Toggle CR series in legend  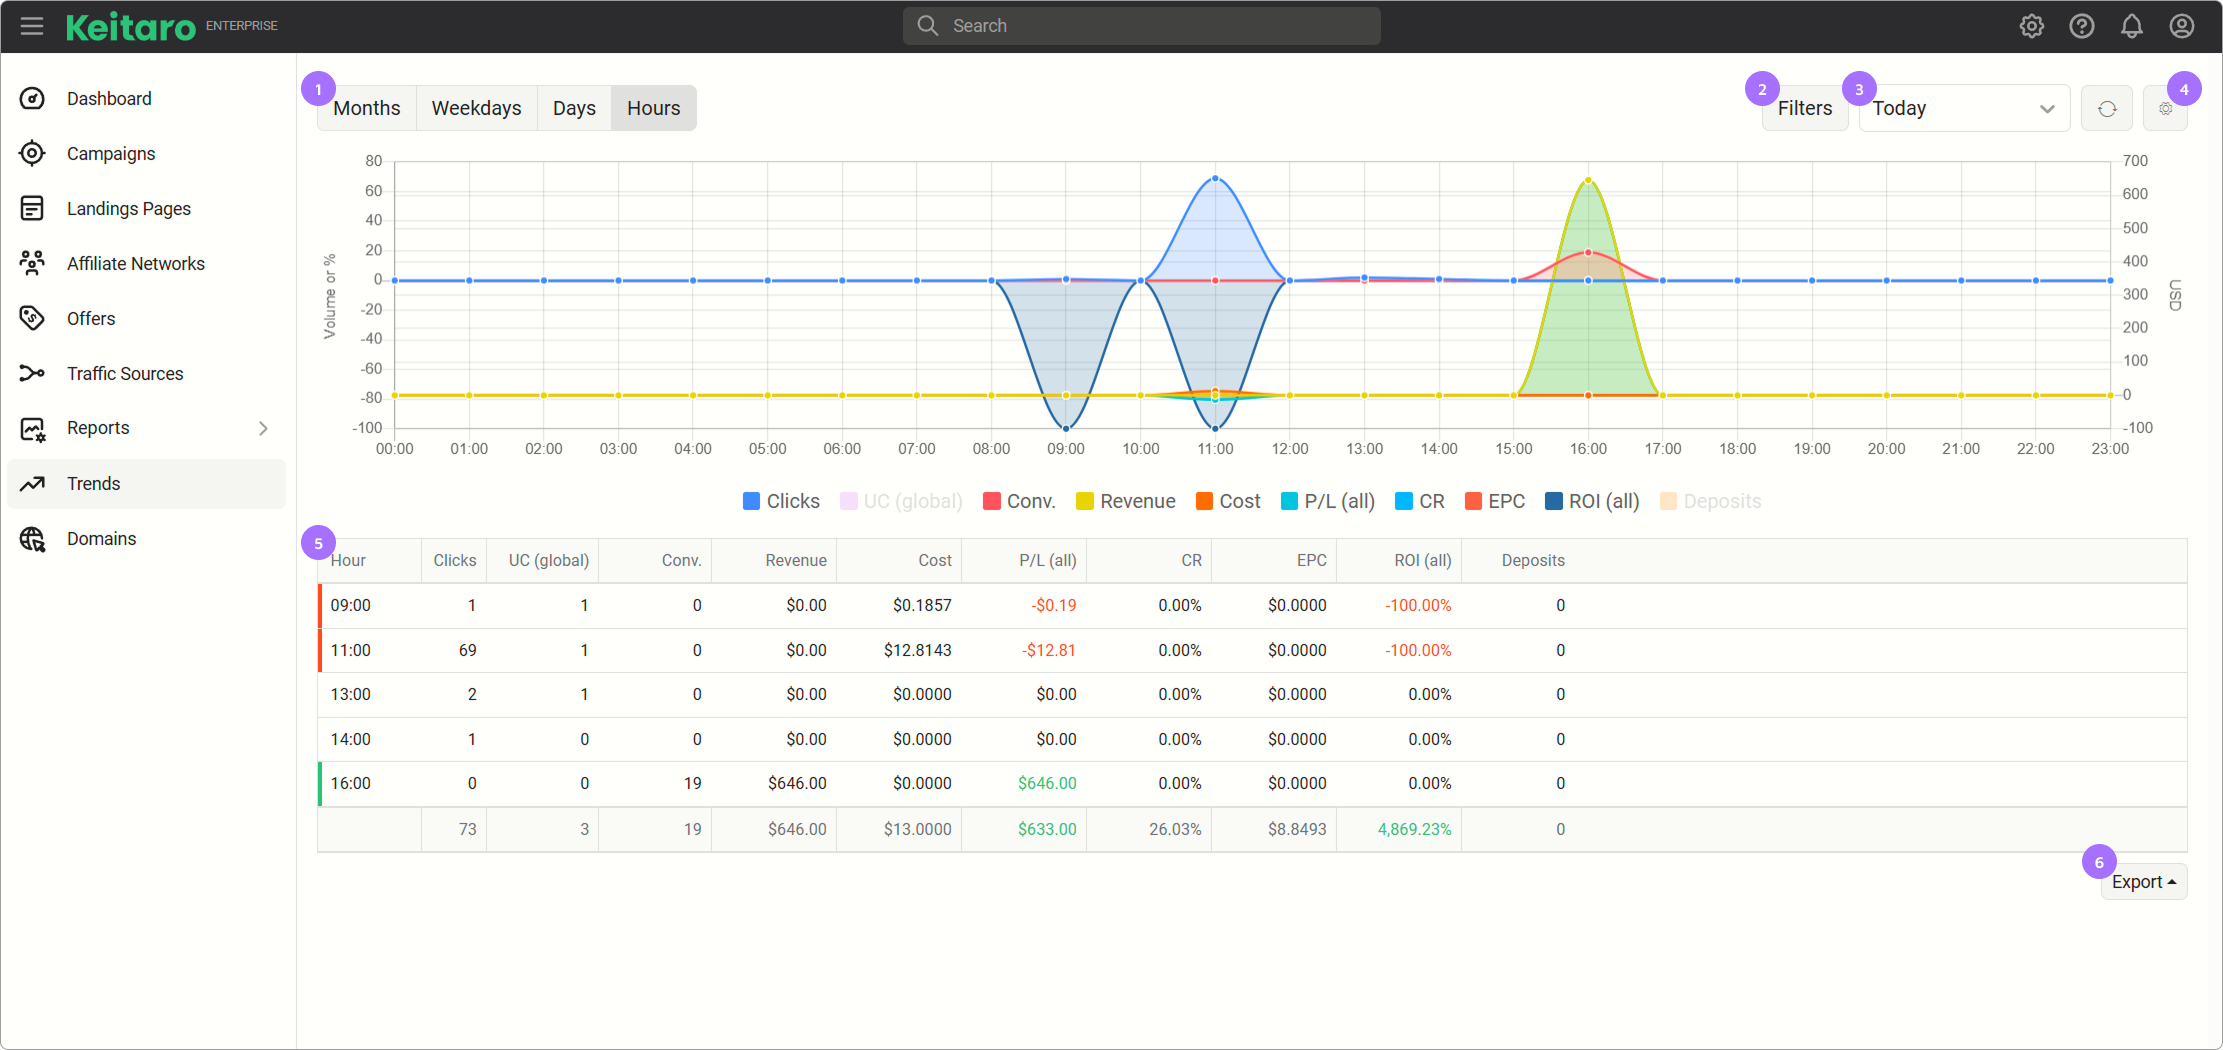click(1420, 501)
